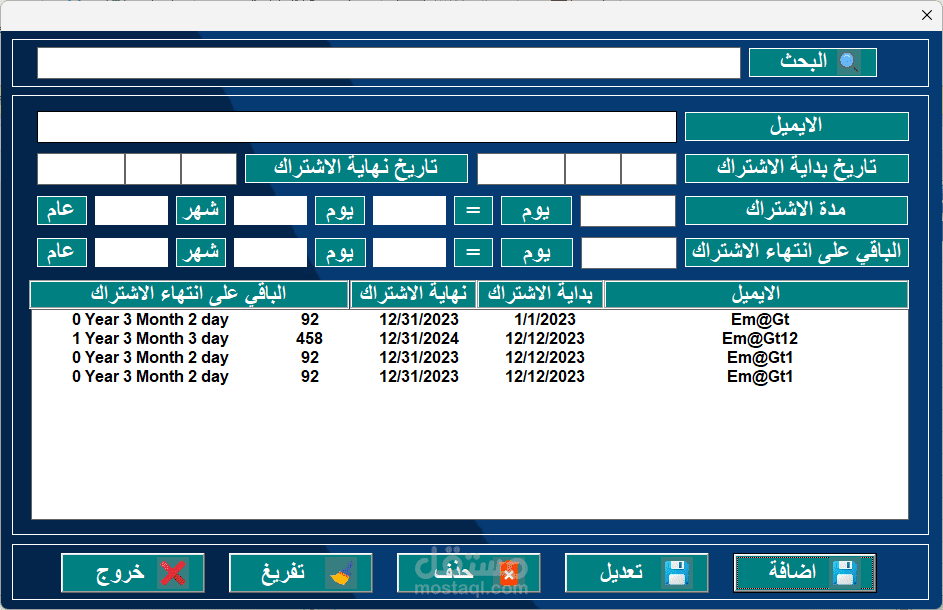The width and height of the screenshot is (943, 610).
Task: Click the تفريغ button text
Action: (283, 572)
